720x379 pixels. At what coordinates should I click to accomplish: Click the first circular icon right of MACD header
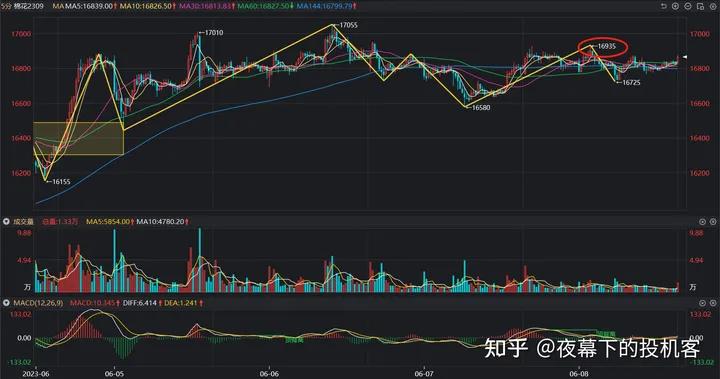pyautogui.click(x=702, y=303)
